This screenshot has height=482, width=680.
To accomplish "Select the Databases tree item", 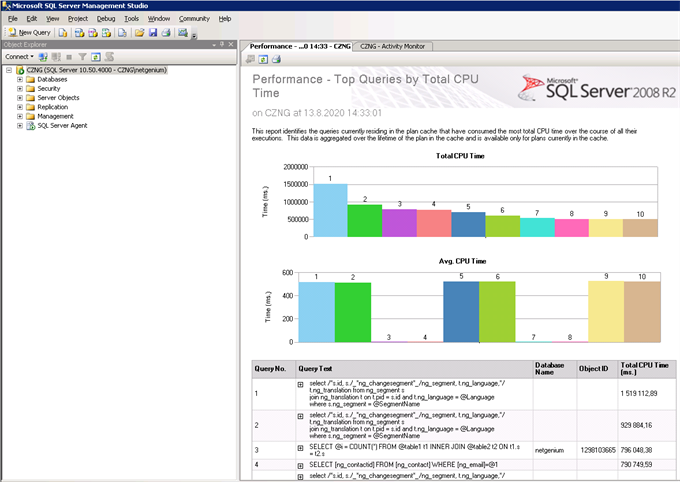I will (x=52, y=79).
